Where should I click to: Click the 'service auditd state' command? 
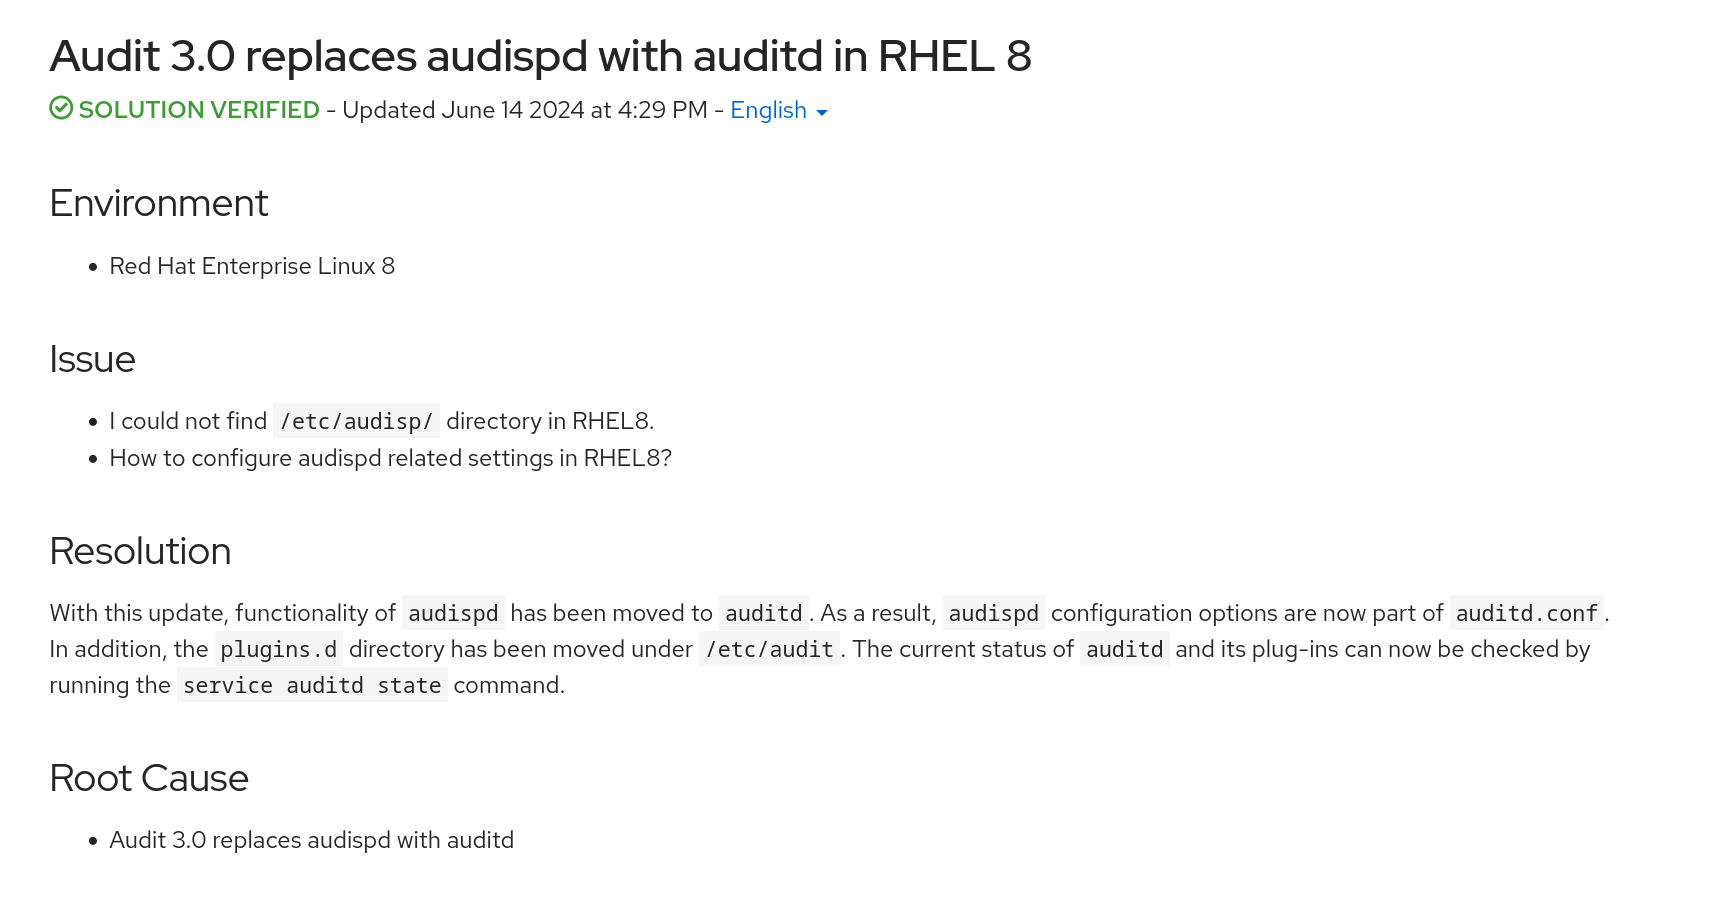coord(312,686)
